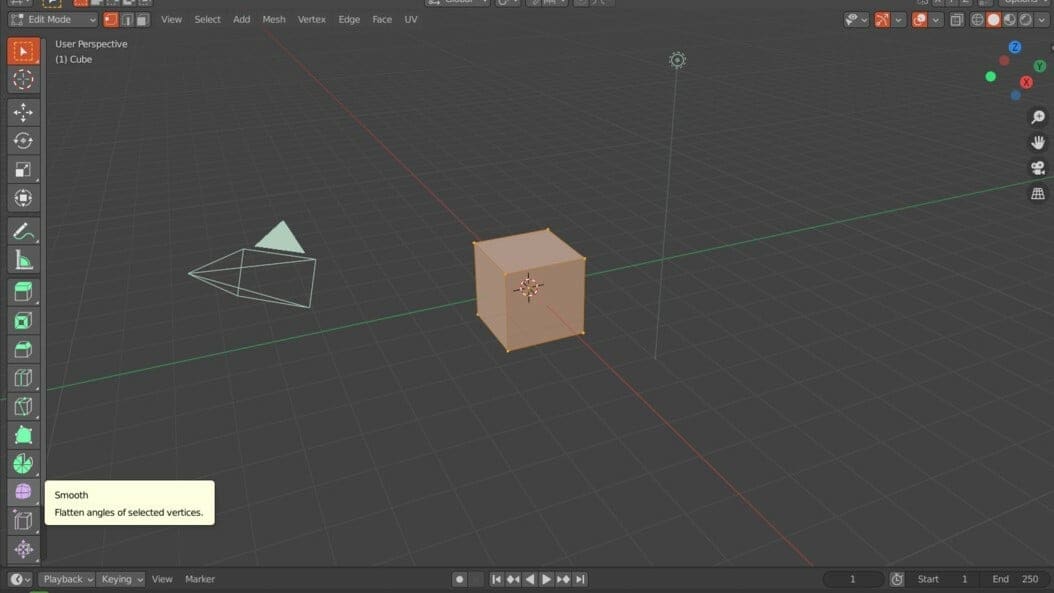Select the Measure tool

[23, 260]
